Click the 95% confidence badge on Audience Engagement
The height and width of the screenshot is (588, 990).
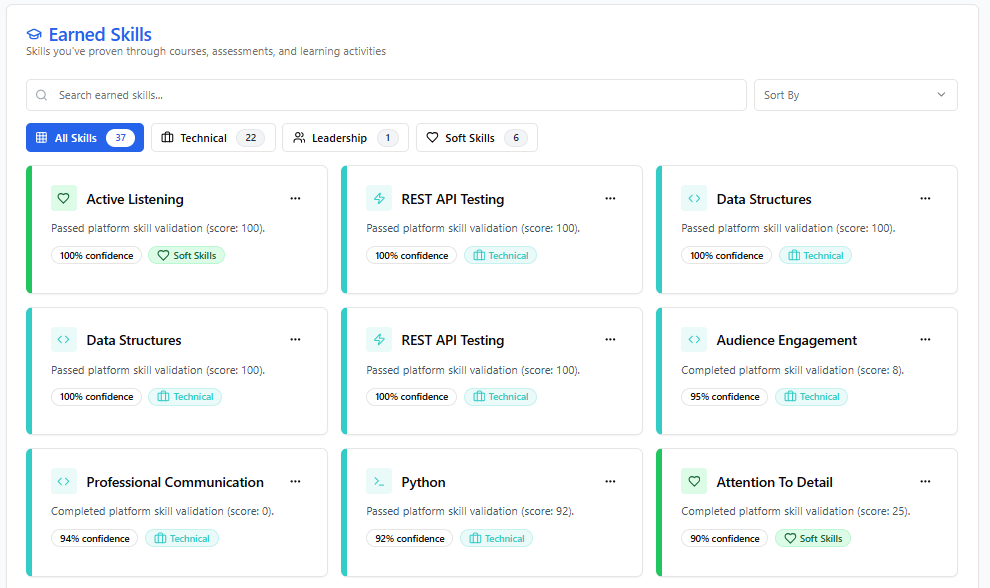pos(725,397)
